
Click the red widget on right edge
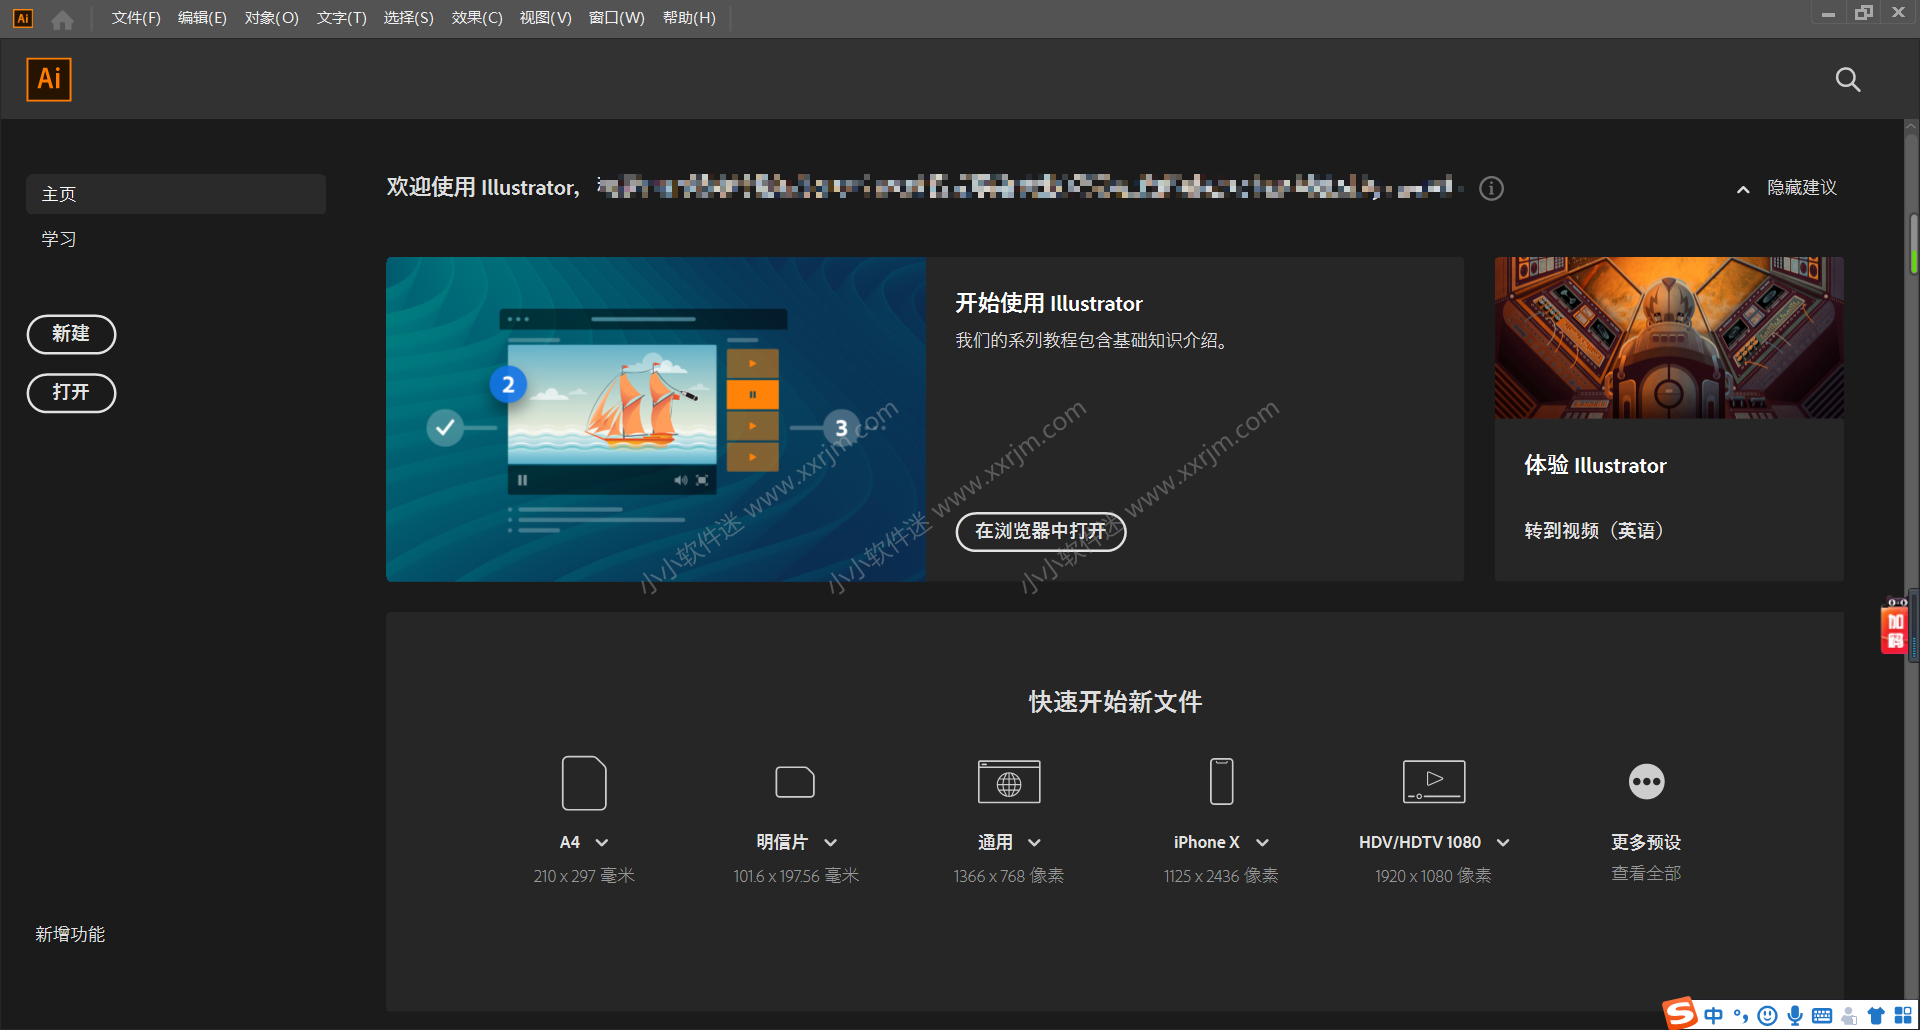coord(1895,626)
